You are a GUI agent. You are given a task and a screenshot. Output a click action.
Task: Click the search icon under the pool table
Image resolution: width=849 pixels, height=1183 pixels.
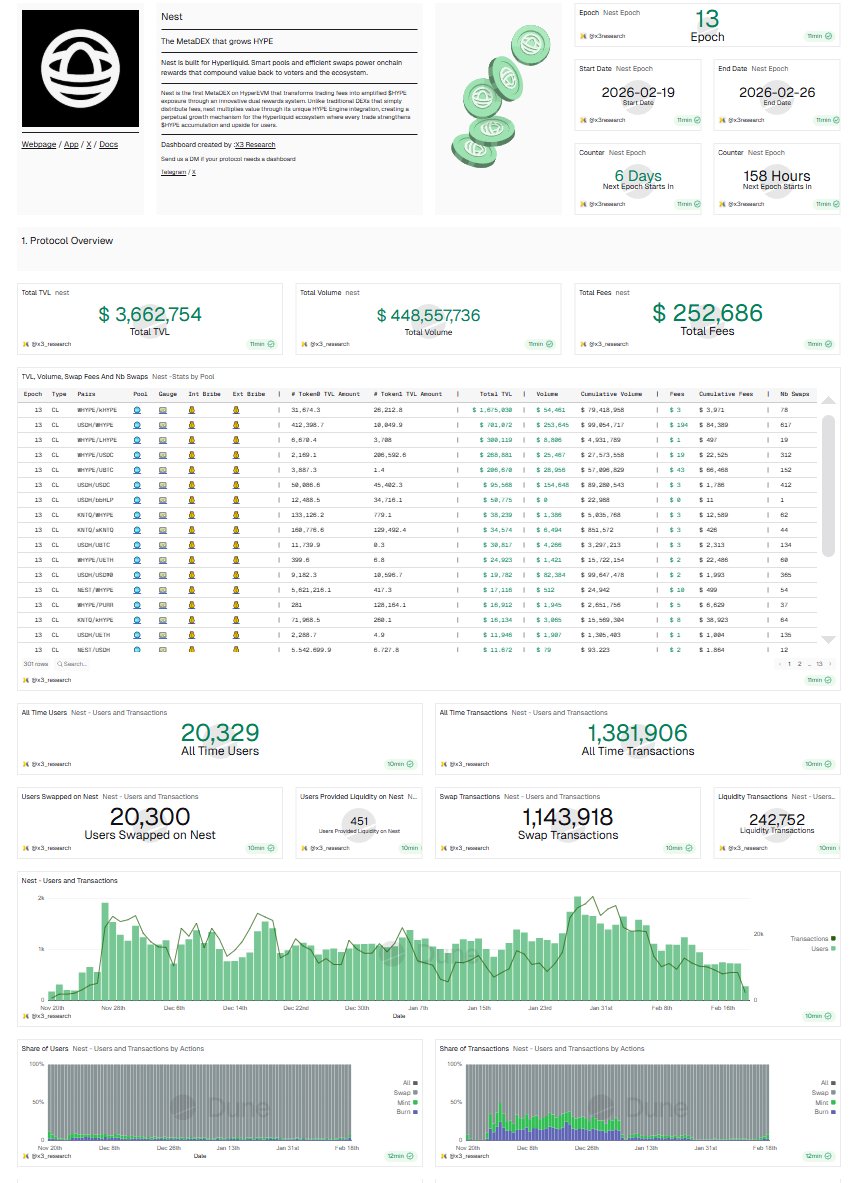coord(60,664)
